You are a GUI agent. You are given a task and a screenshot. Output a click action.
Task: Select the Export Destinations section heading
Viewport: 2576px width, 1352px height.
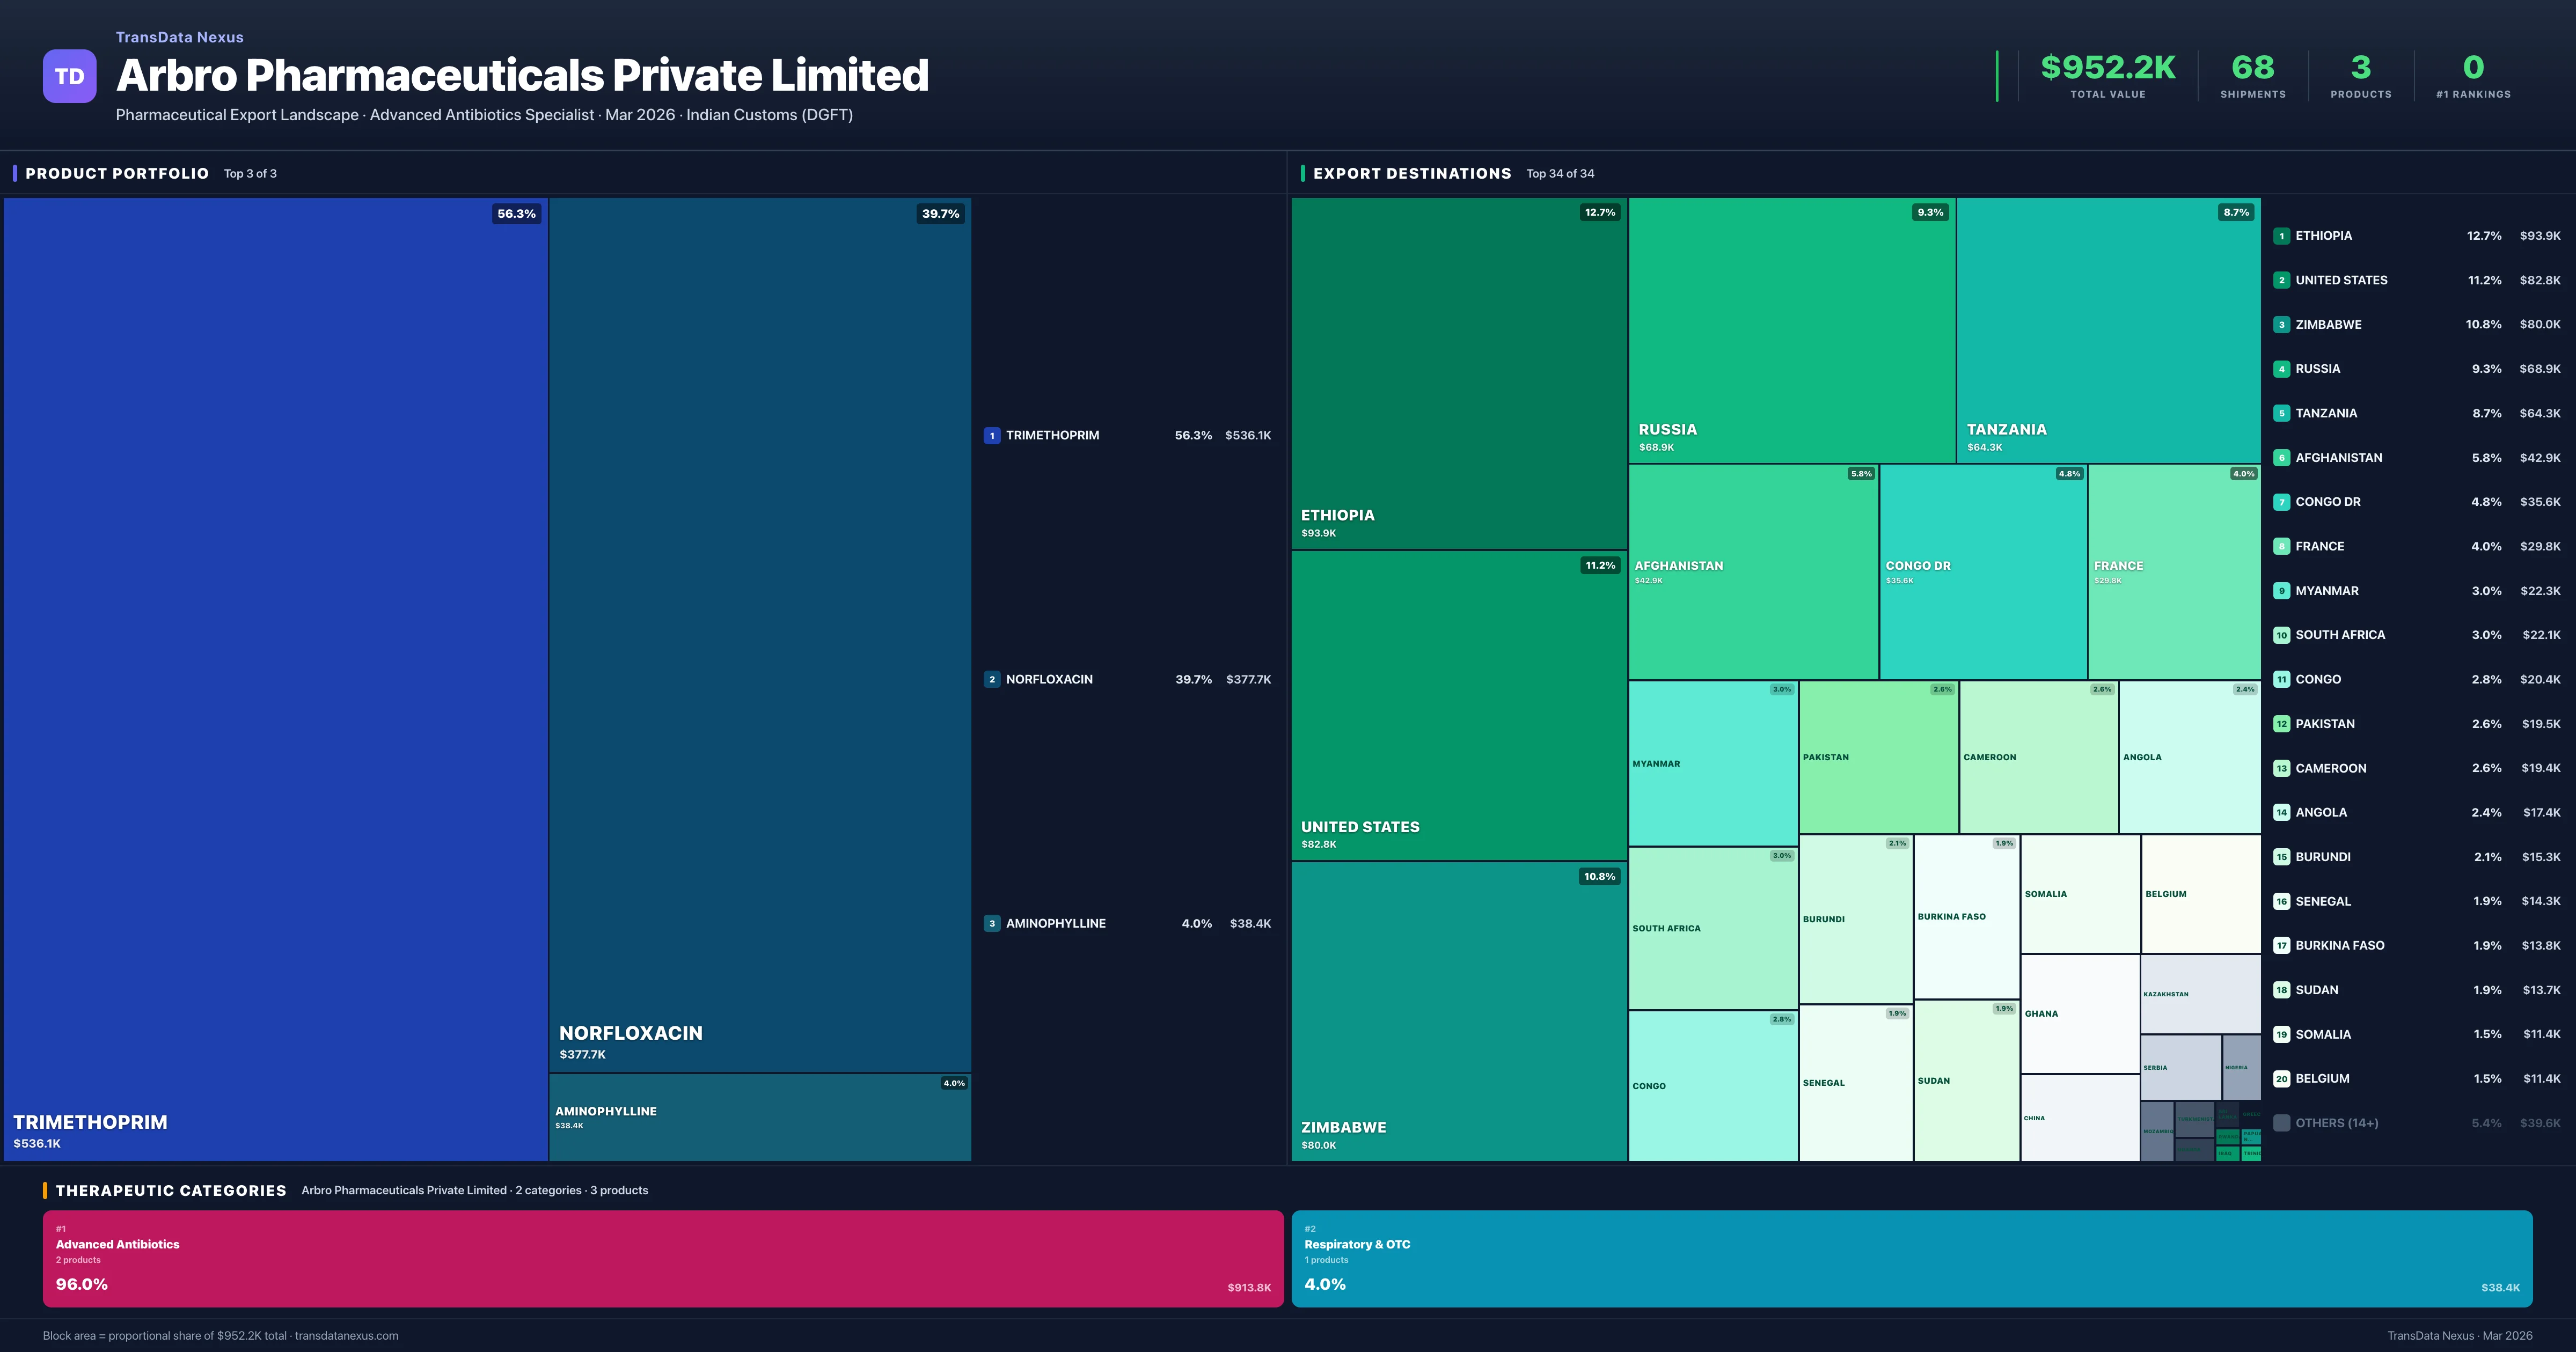(x=1411, y=173)
